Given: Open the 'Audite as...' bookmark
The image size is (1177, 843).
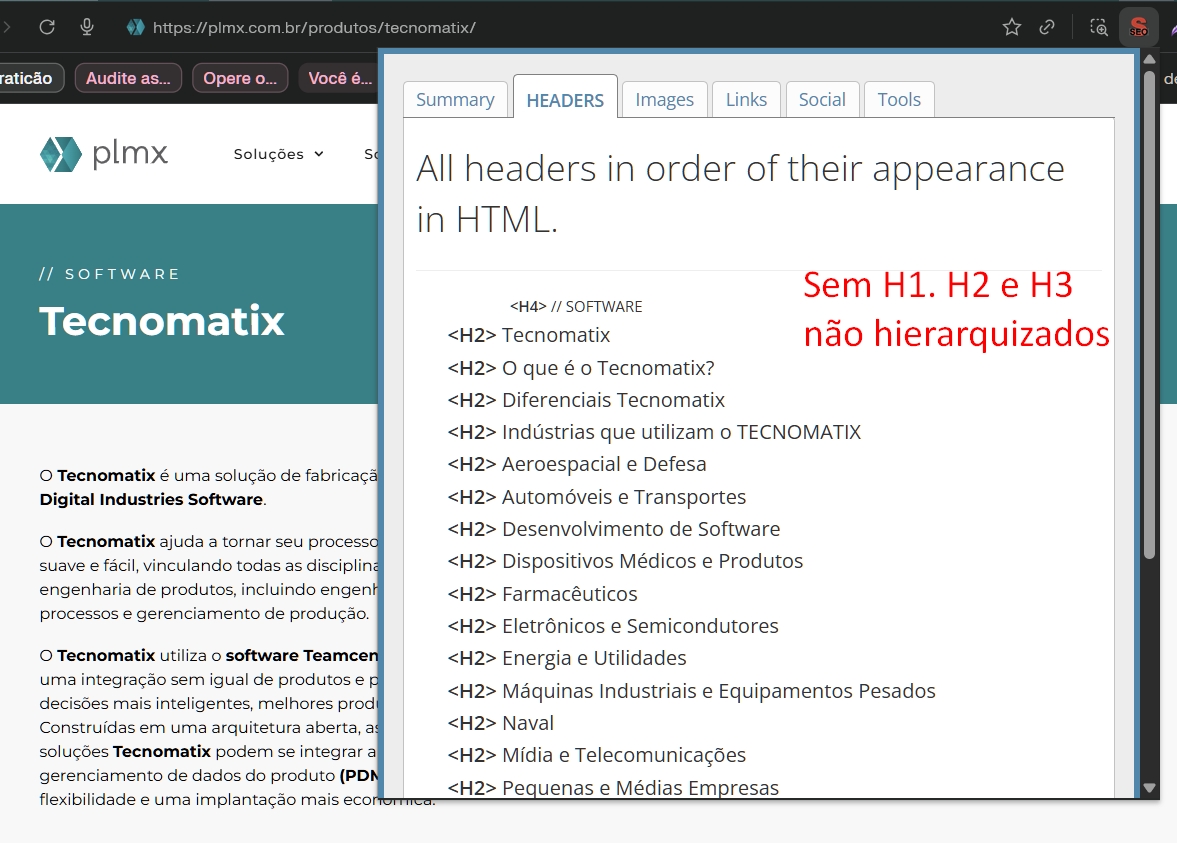Looking at the screenshot, I should point(128,78).
